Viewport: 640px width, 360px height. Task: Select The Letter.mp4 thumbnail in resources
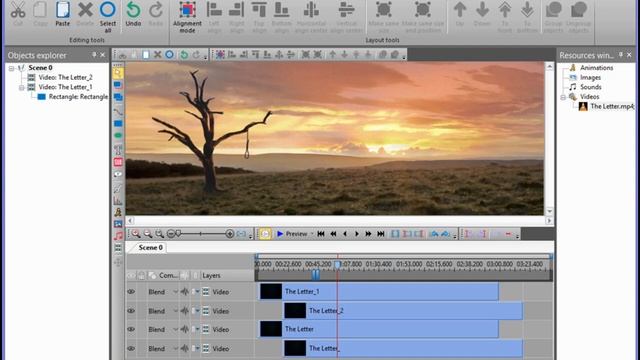click(583, 107)
